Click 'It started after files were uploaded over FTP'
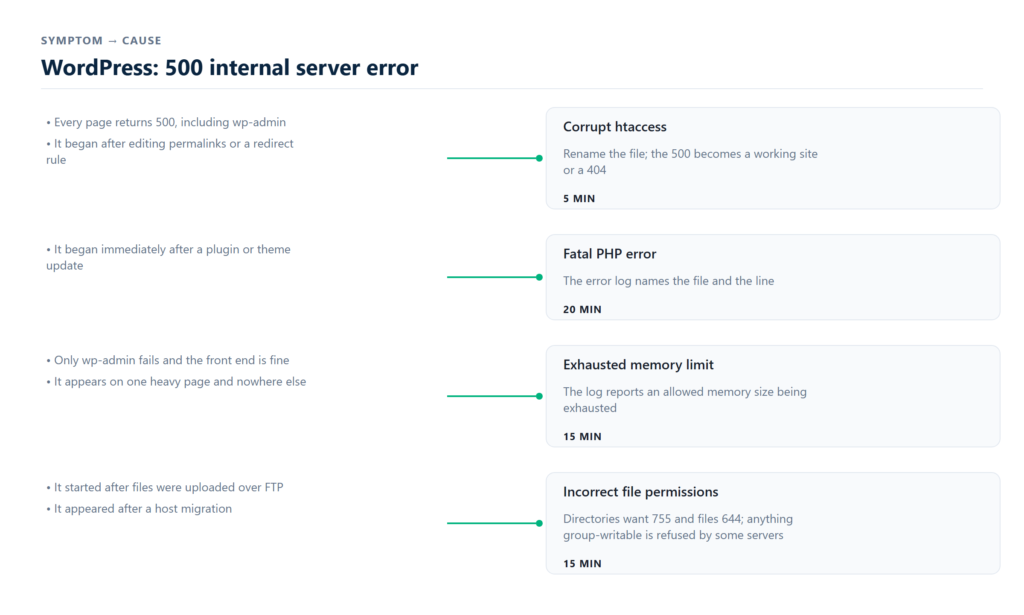 (x=165, y=488)
